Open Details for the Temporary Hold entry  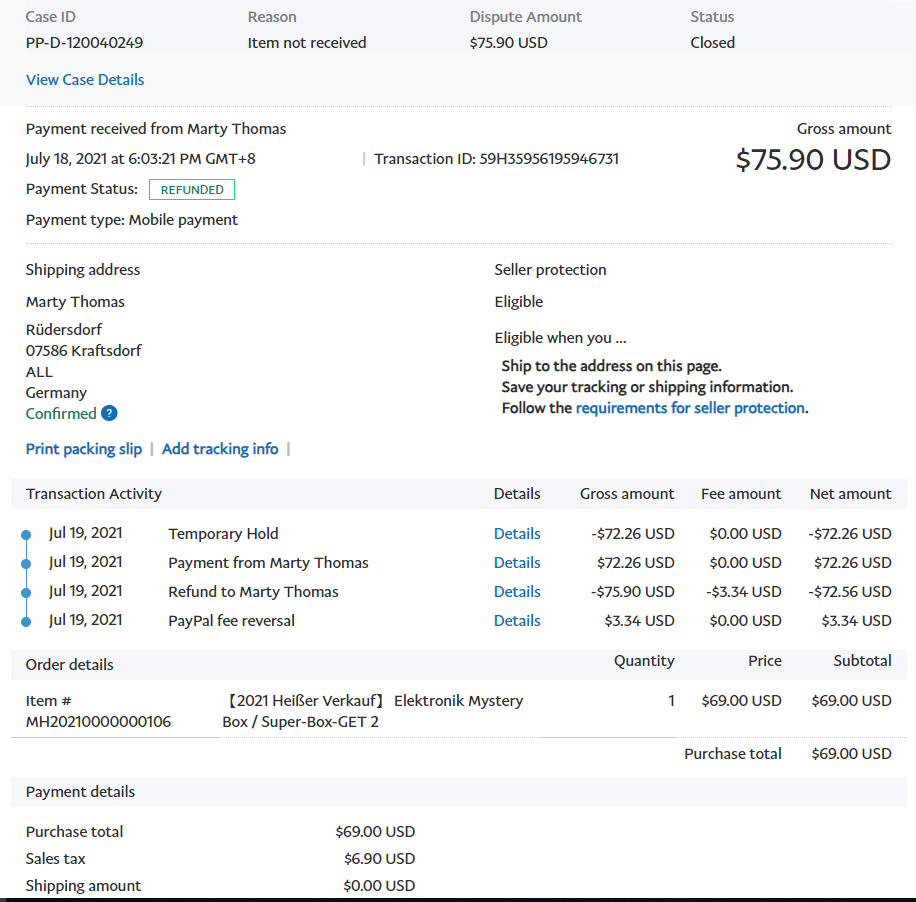(517, 534)
